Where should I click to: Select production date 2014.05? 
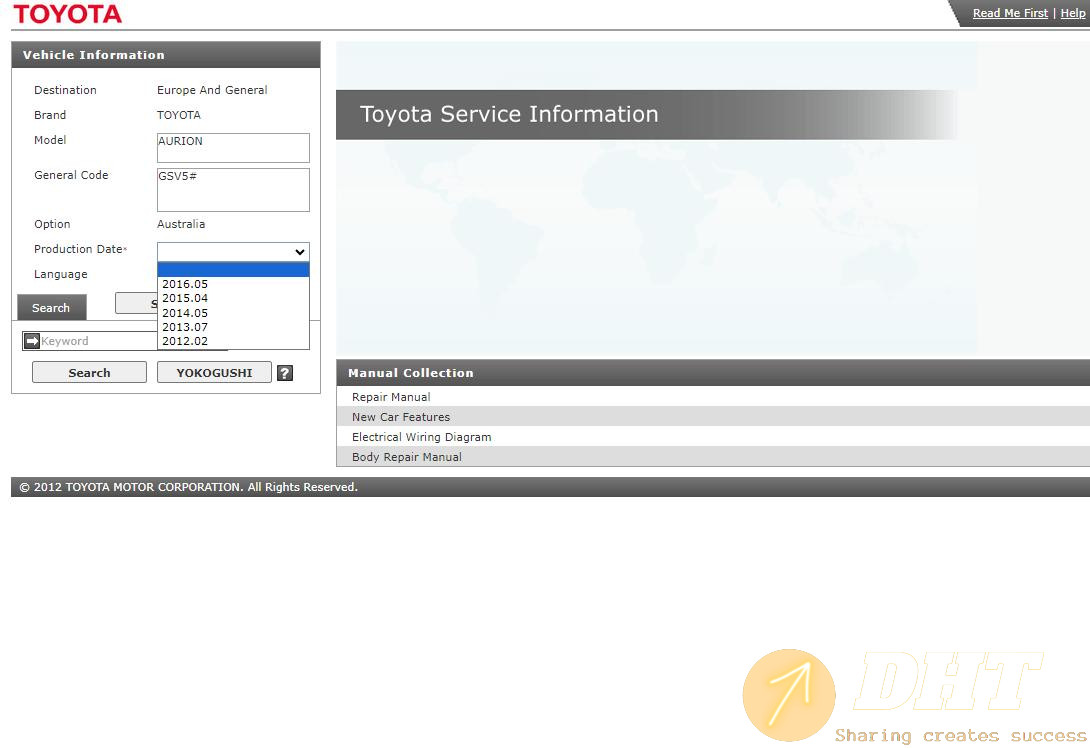click(x=233, y=313)
